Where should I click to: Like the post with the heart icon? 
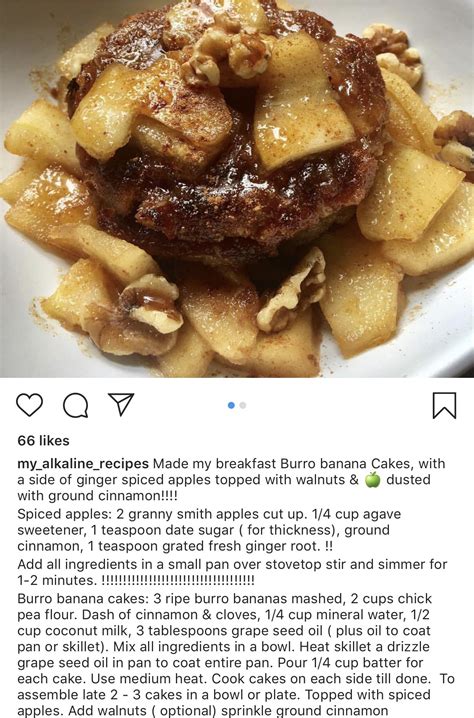coord(29,405)
